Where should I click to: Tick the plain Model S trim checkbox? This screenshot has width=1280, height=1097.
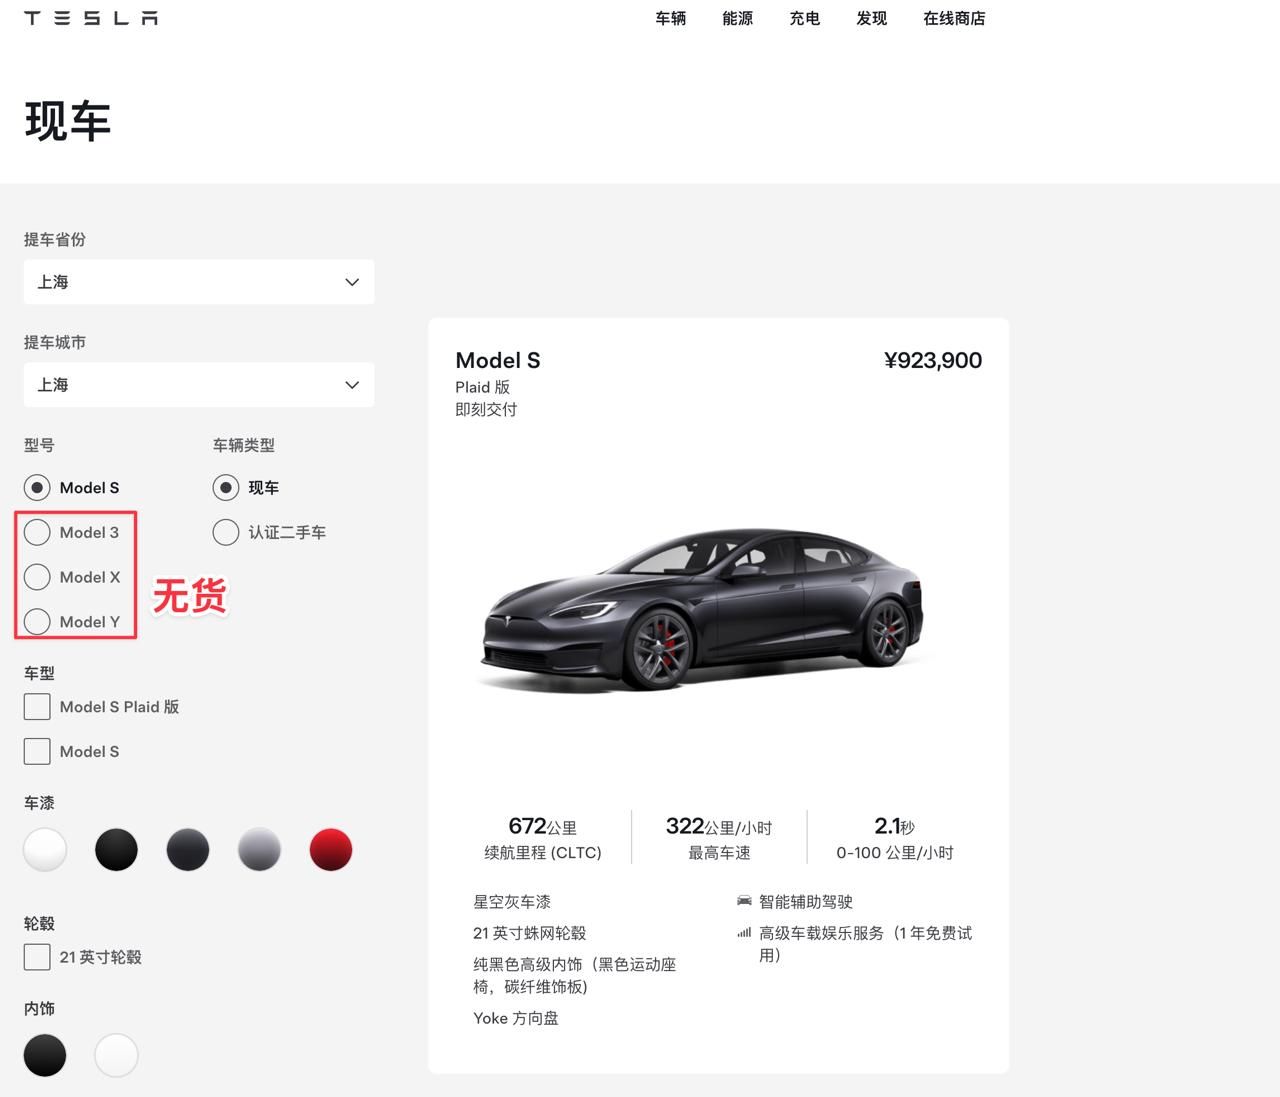pyautogui.click(x=37, y=751)
